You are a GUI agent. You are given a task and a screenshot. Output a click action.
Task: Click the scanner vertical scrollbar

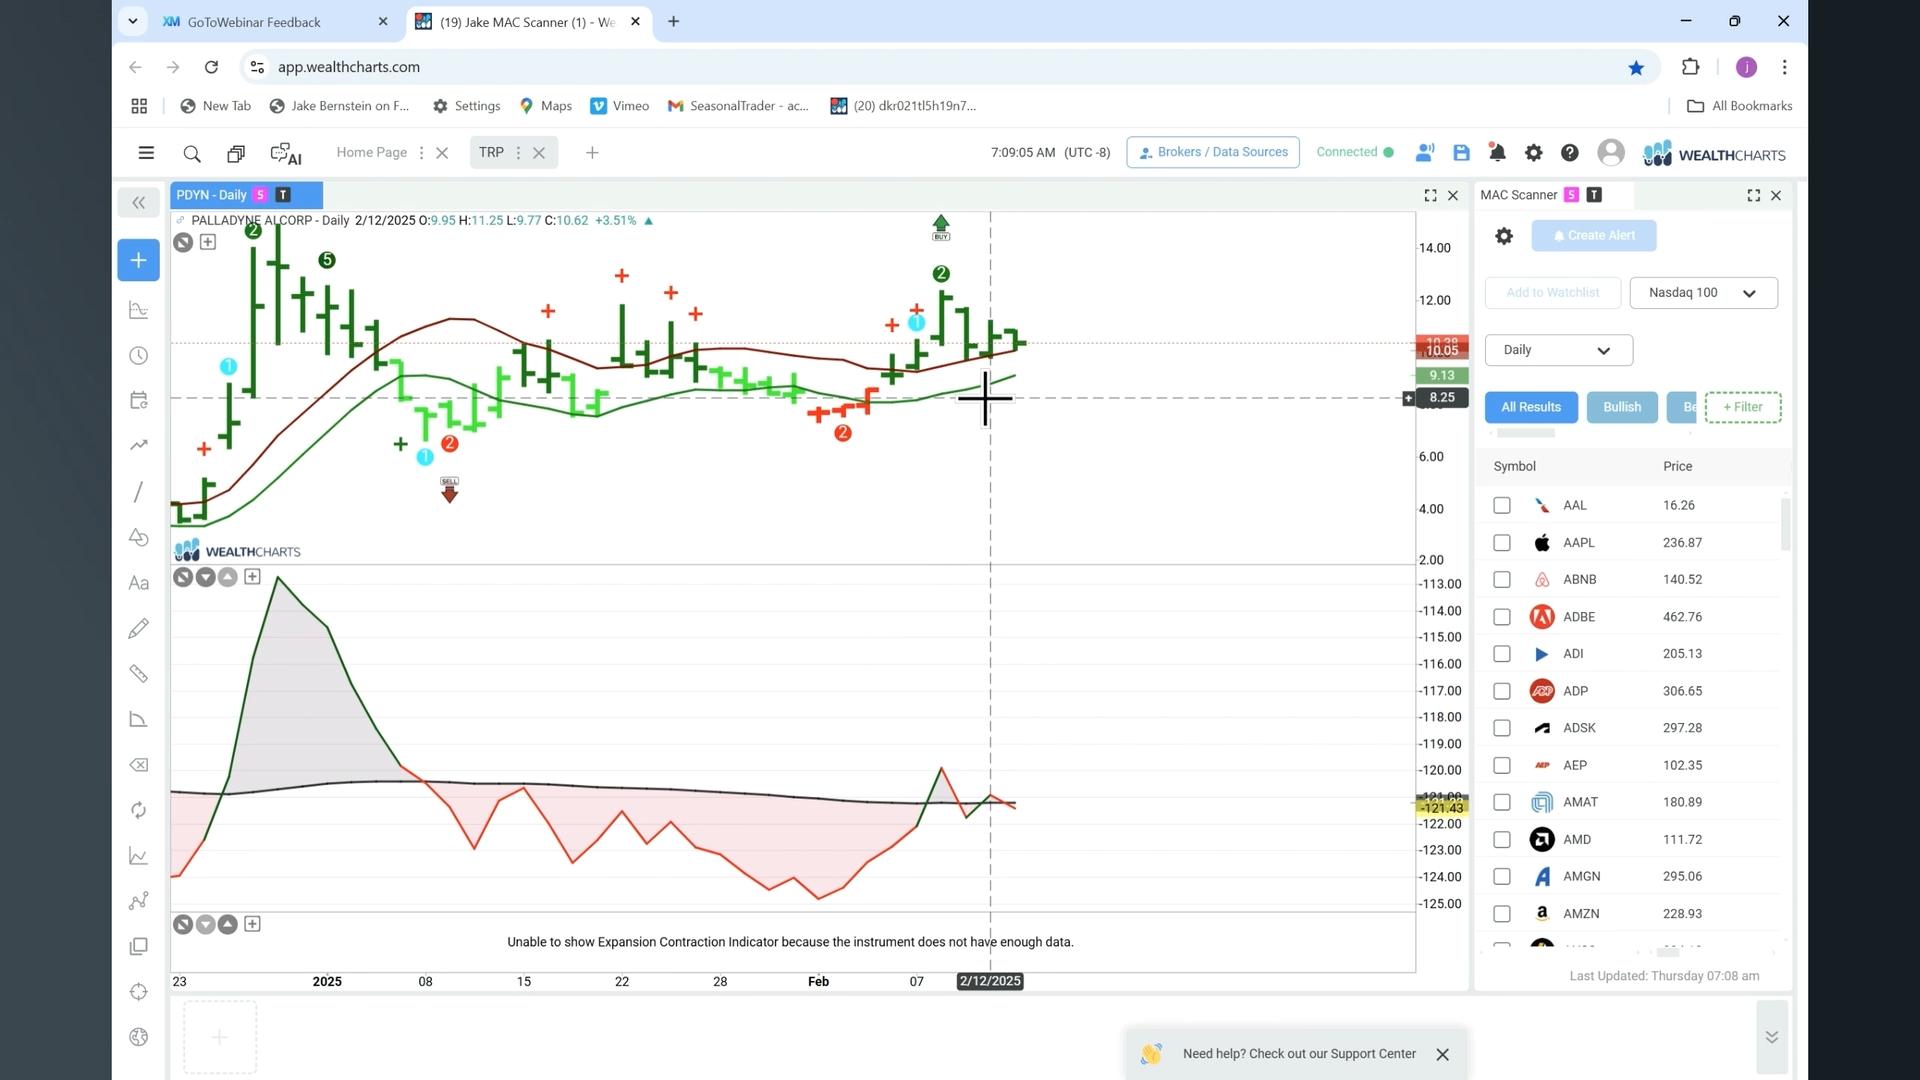(x=1785, y=524)
